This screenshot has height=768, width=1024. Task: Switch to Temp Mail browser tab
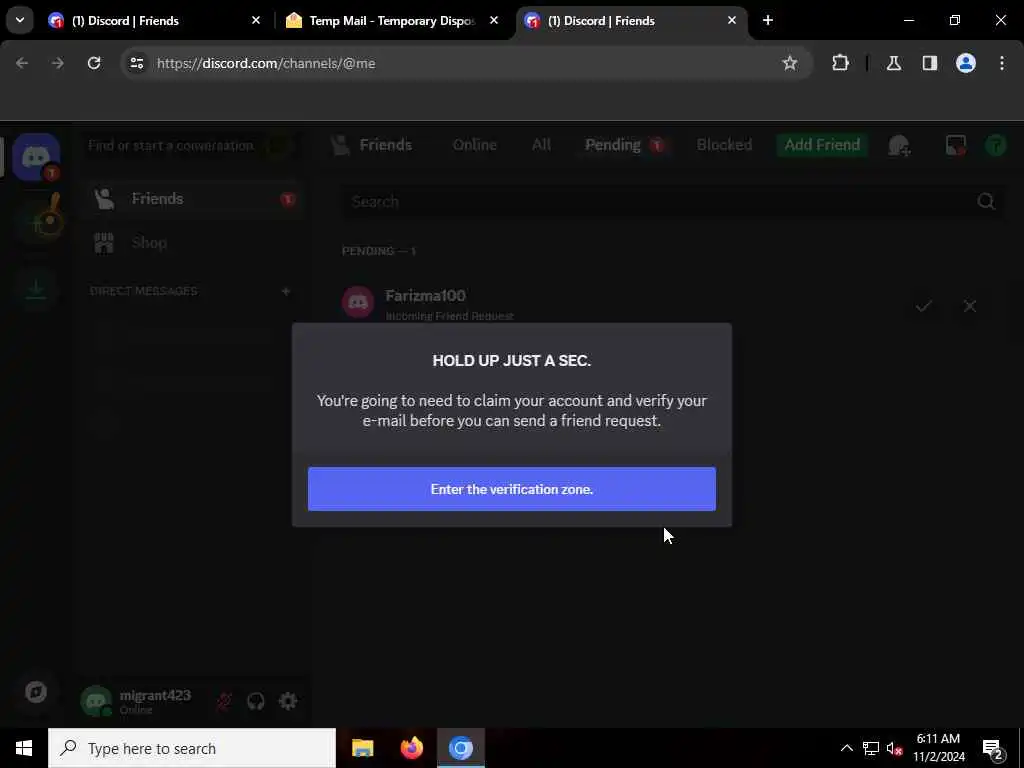click(x=392, y=21)
